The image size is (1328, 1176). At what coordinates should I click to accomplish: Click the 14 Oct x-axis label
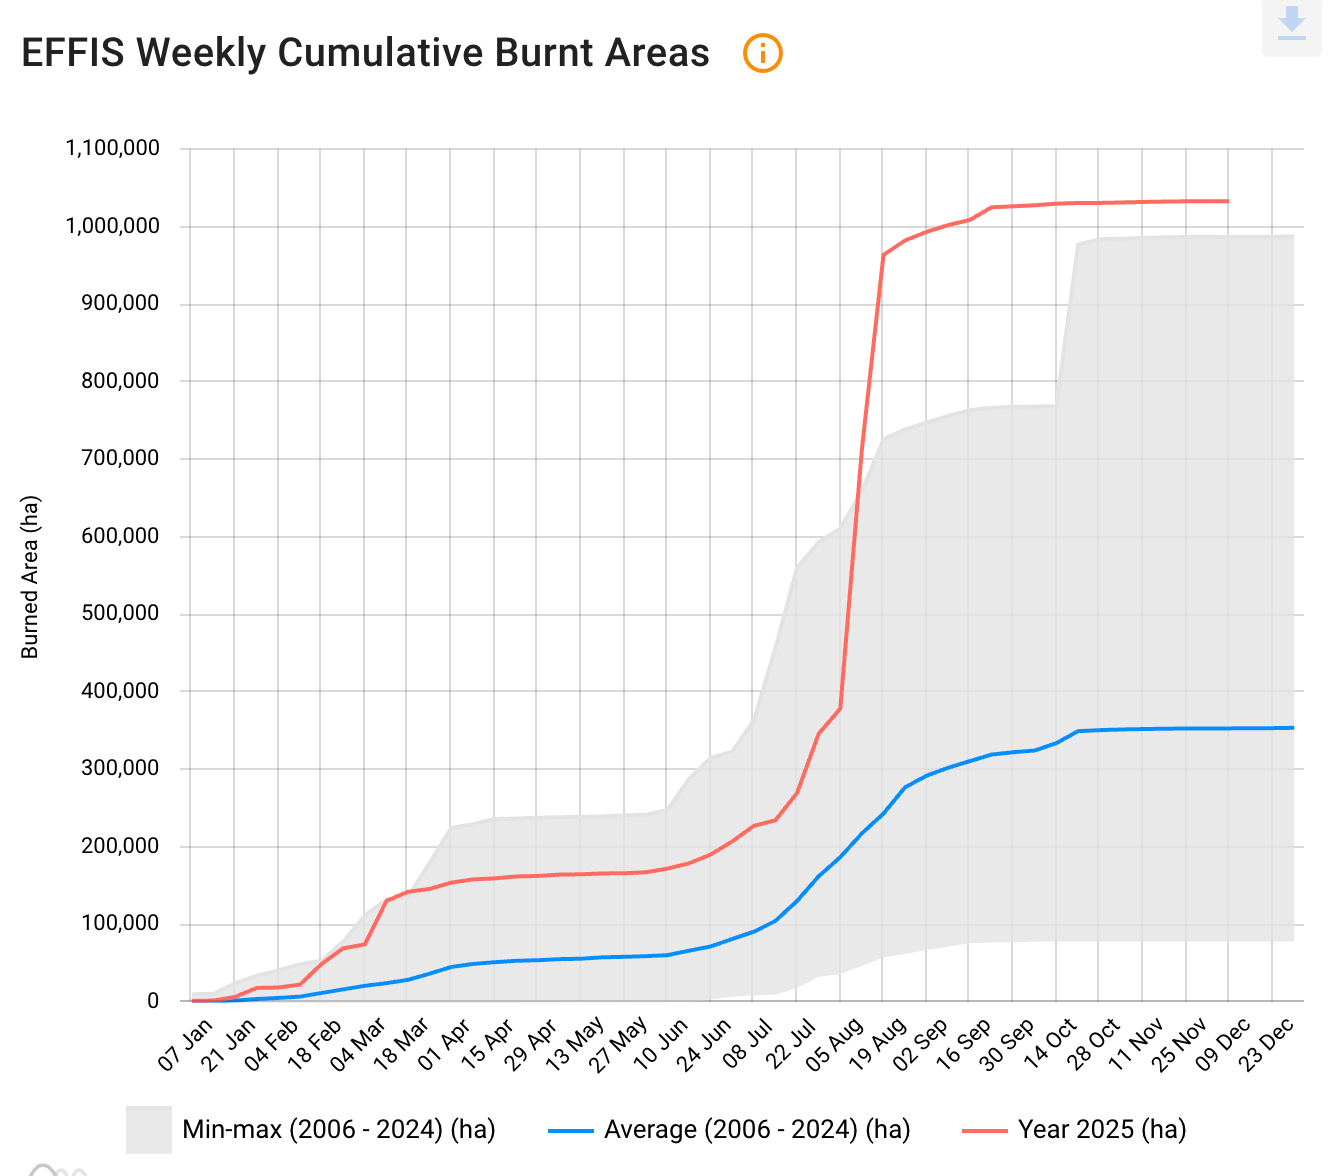click(x=1051, y=1043)
